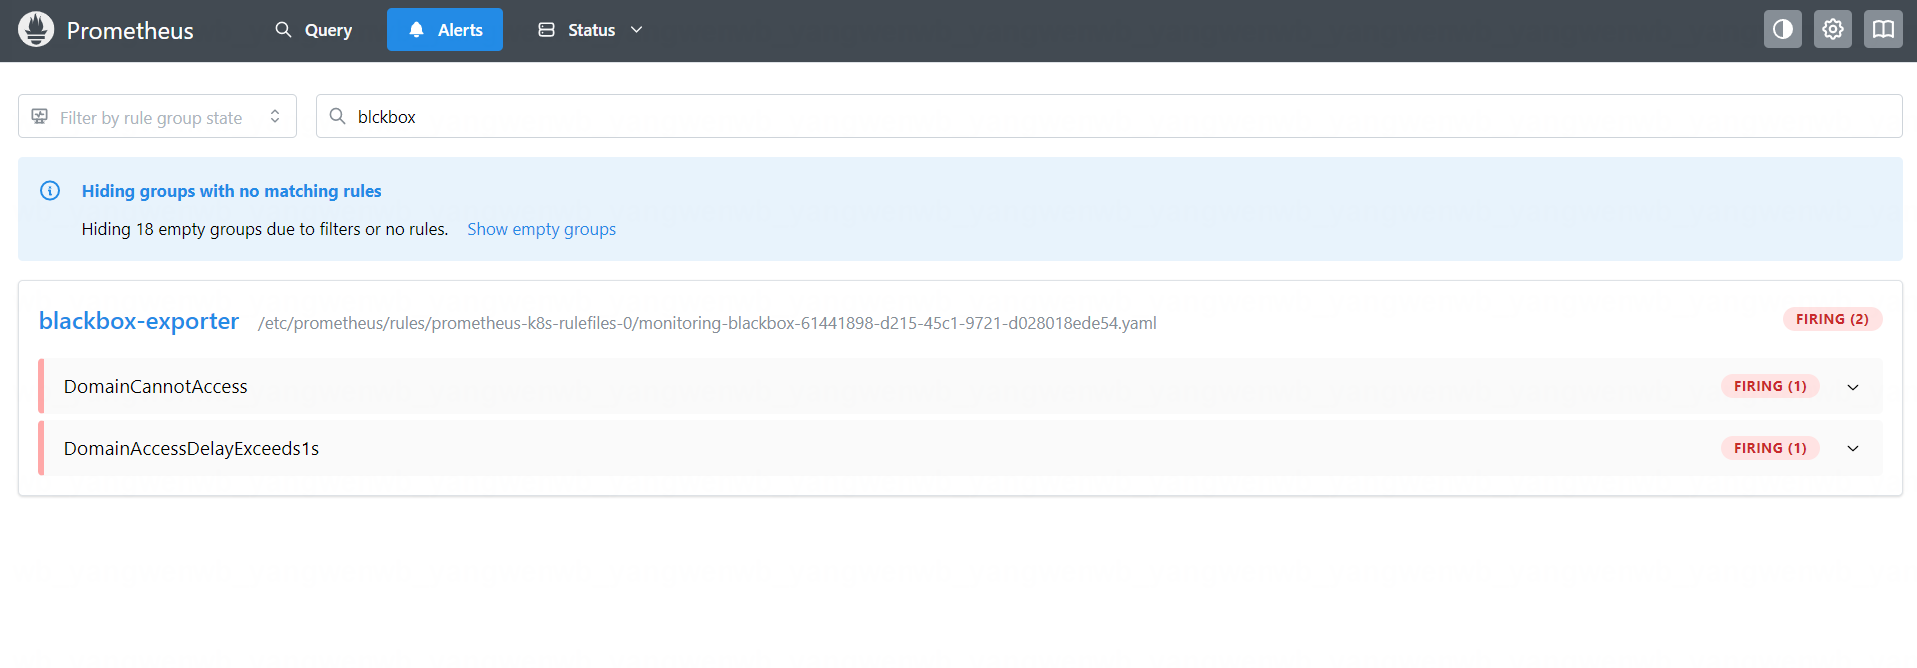1917x668 pixels.
Task: Expand the DomainAccessDelayExceeds1s rule chevron
Action: tap(1852, 449)
